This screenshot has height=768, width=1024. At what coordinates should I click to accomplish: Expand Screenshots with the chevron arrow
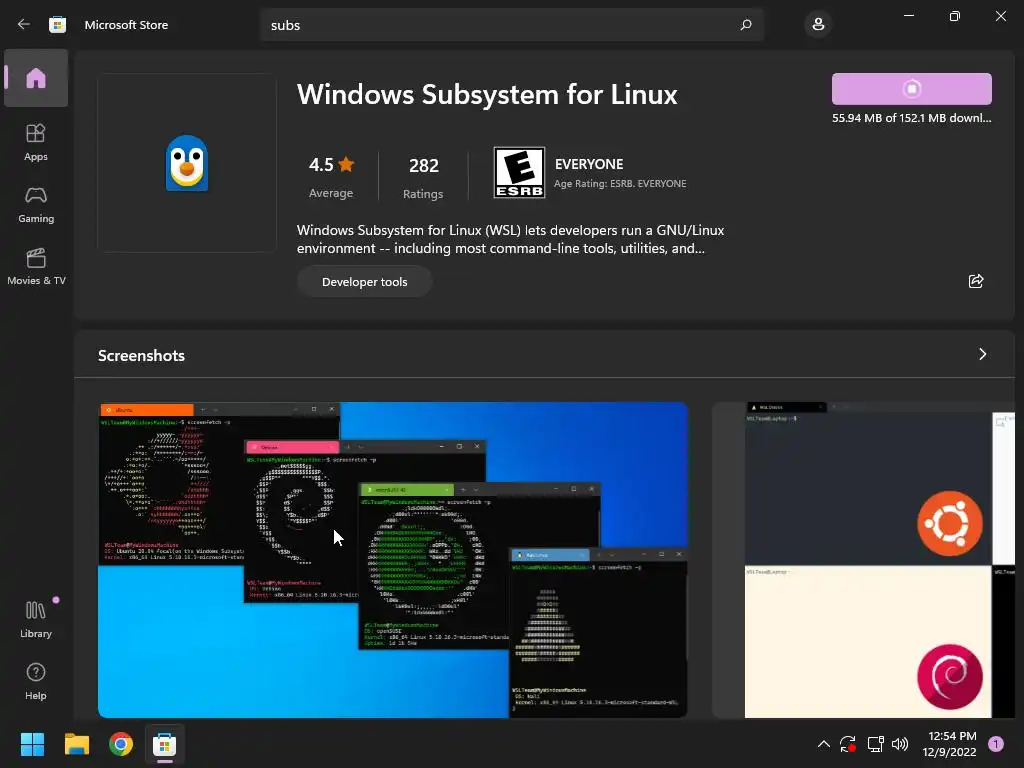[x=982, y=354]
